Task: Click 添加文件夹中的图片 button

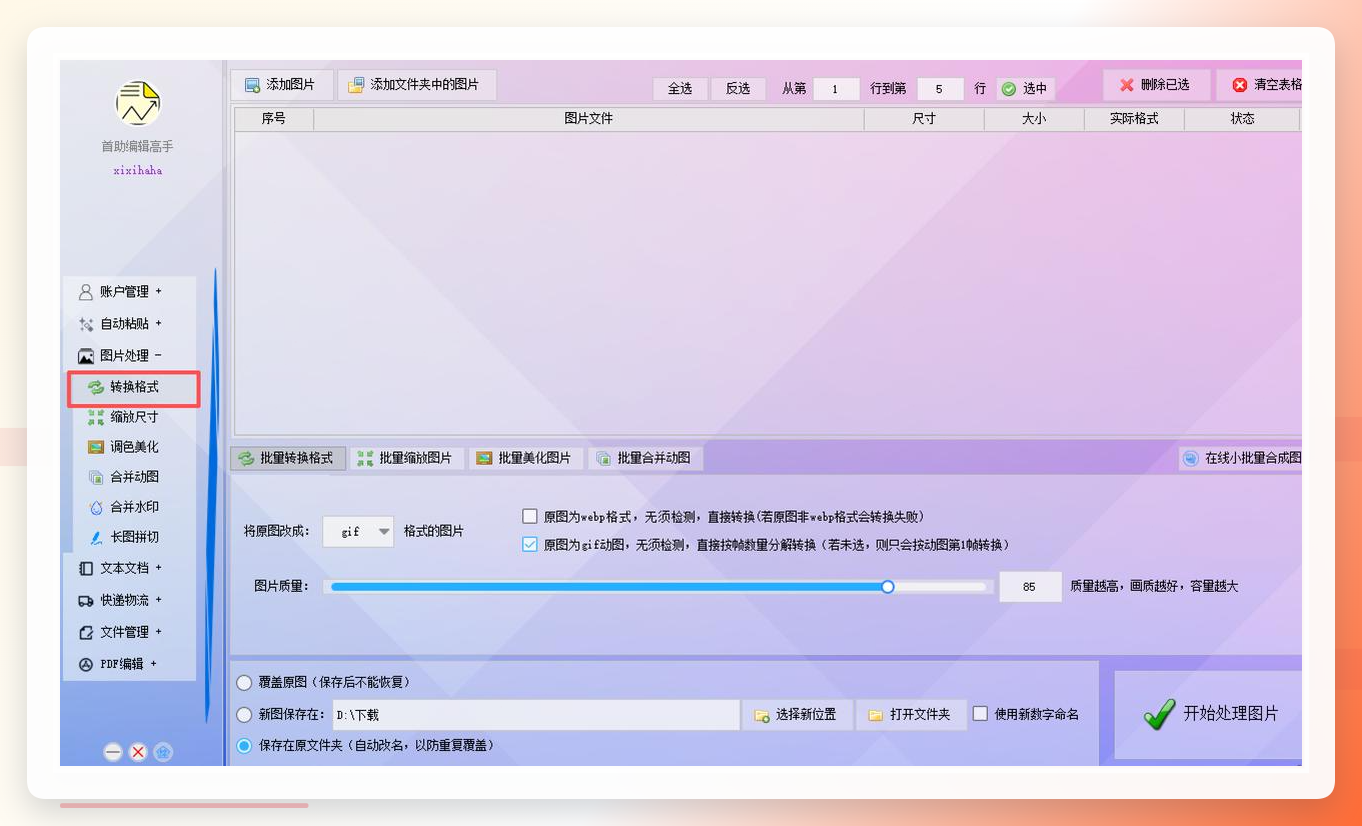Action: coord(416,85)
